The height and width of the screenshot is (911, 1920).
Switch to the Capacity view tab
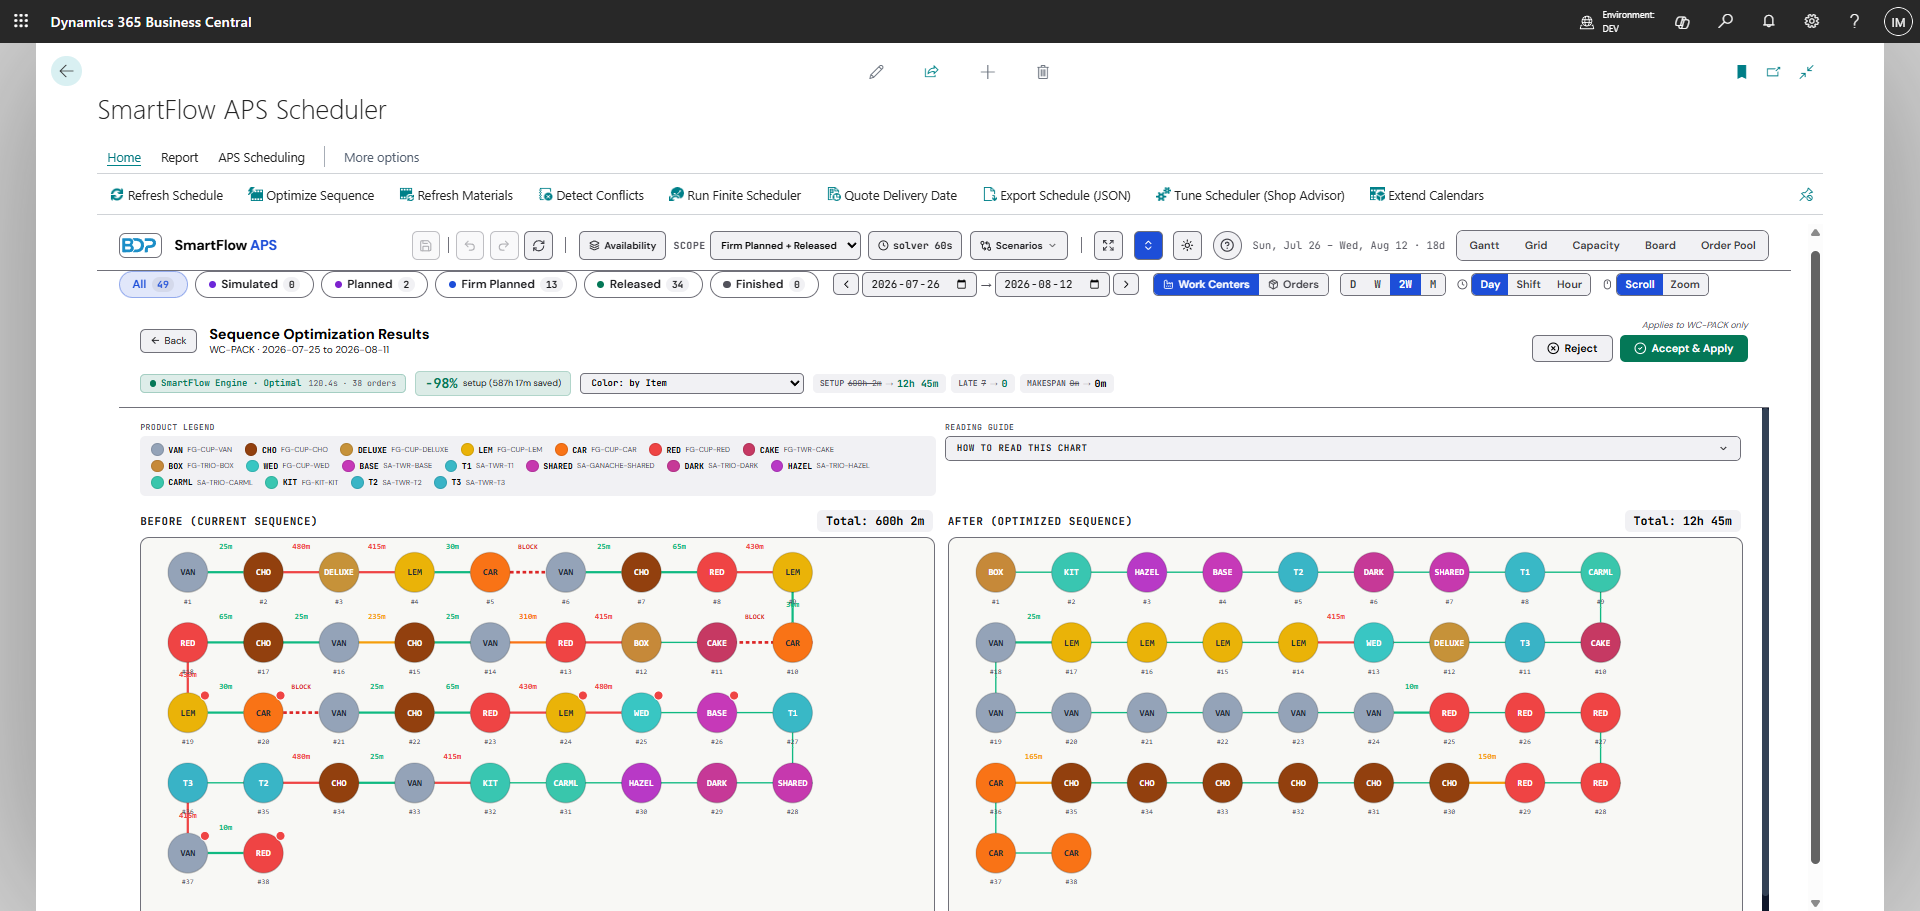point(1596,245)
